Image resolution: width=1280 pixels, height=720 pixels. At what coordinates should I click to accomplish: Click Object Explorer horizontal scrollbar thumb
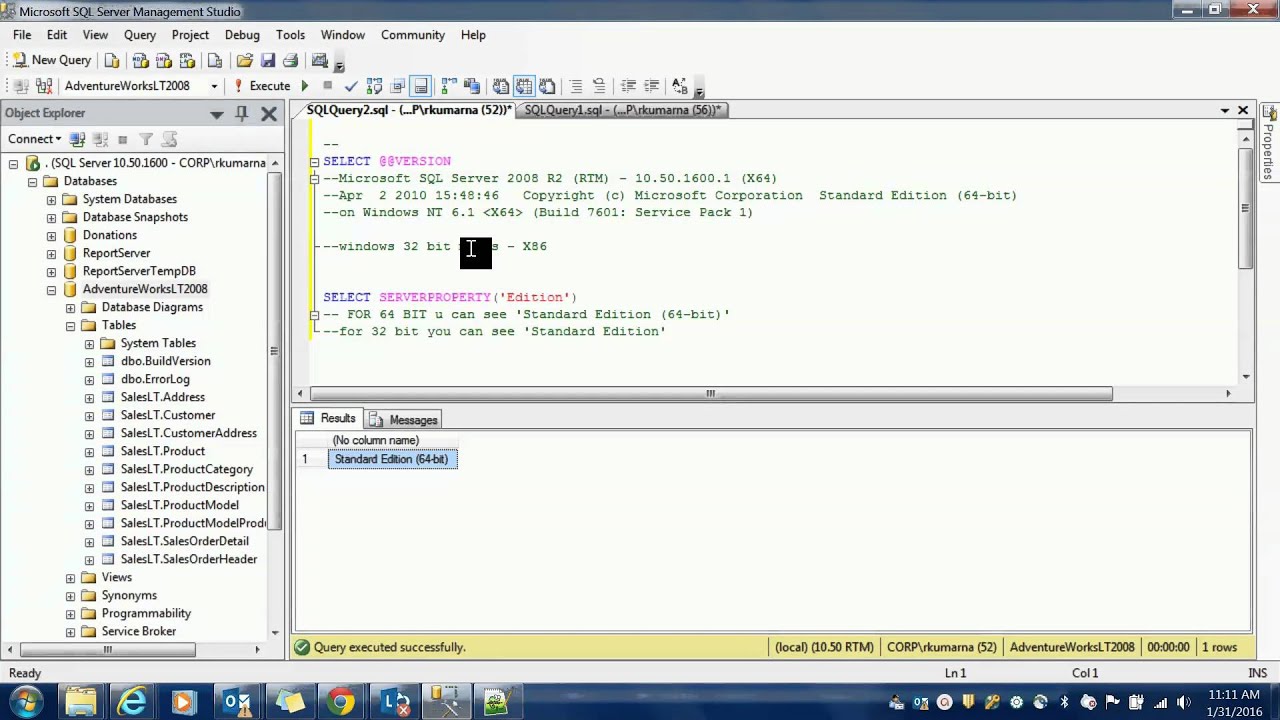click(106, 650)
